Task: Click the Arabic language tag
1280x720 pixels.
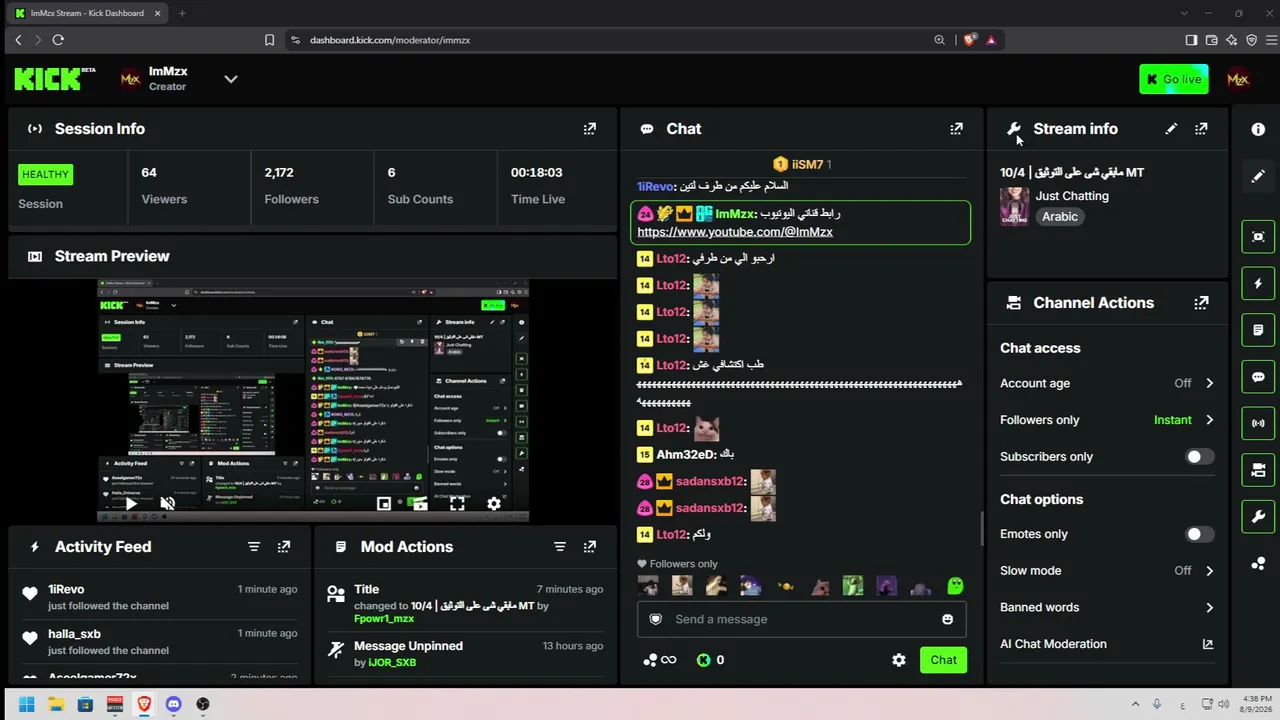Action: click(1060, 217)
